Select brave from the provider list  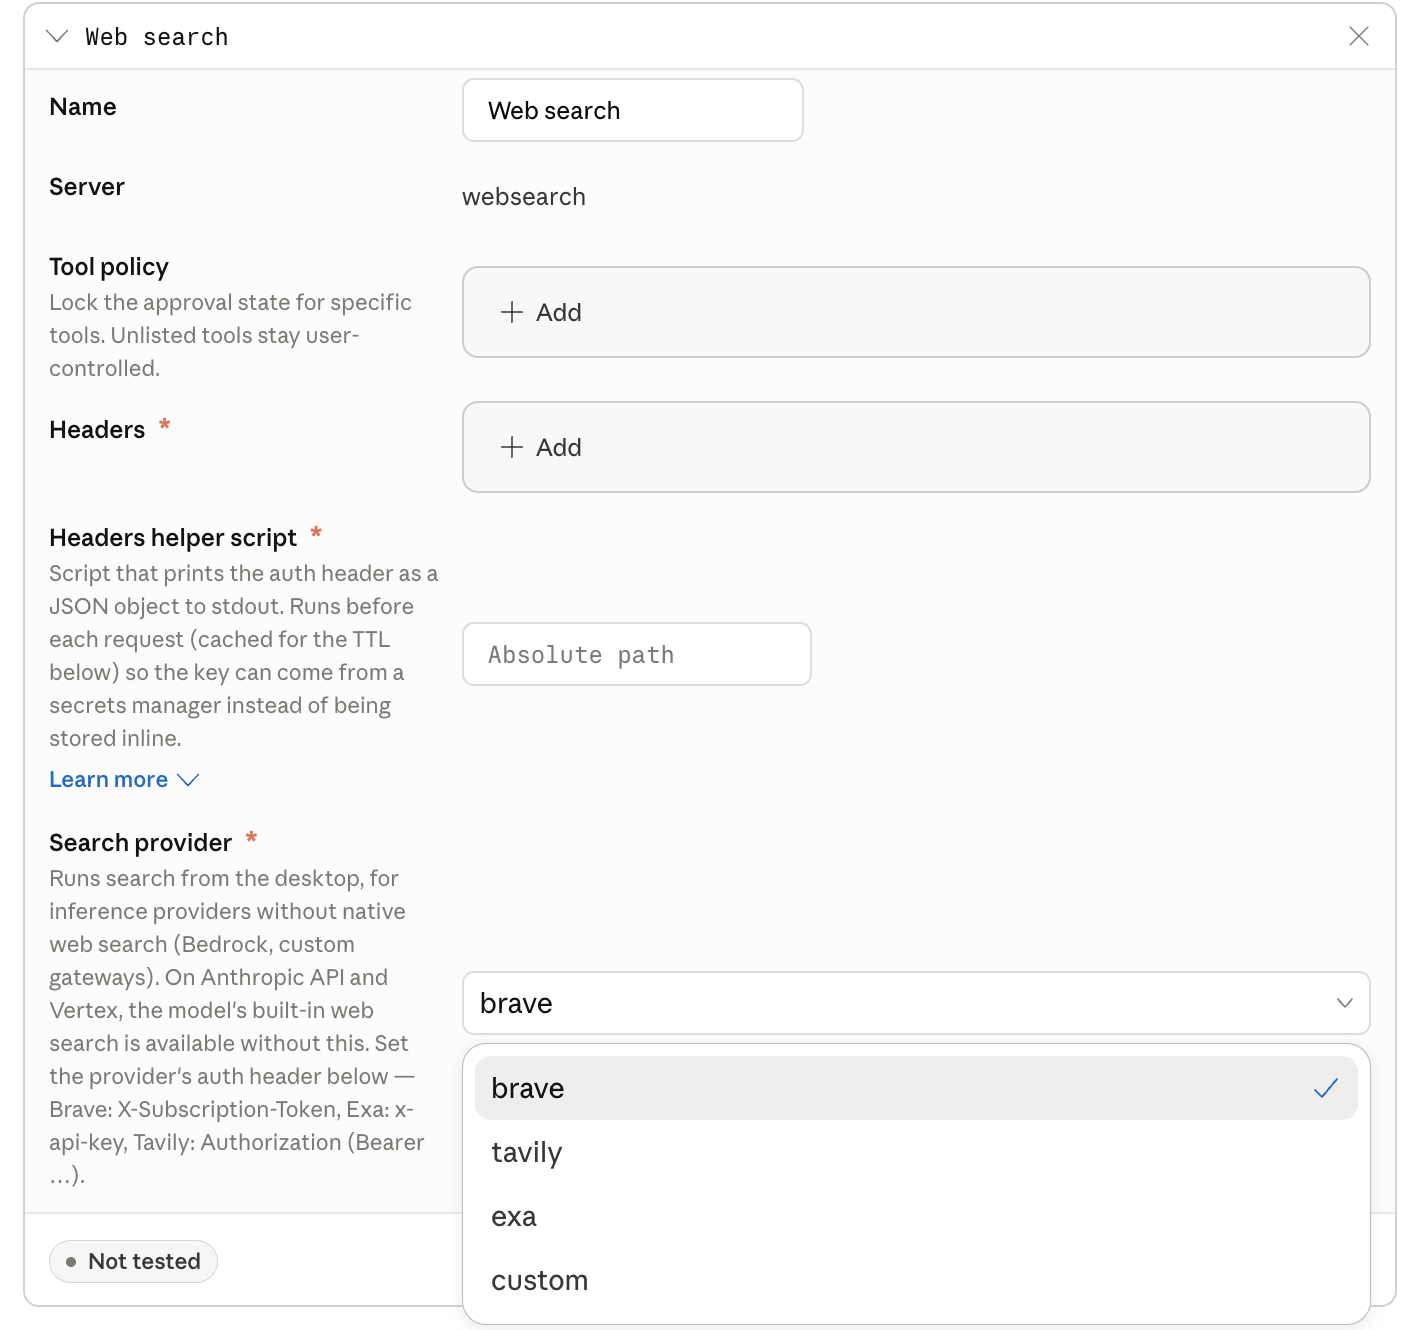pyautogui.click(x=916, y=1088)
